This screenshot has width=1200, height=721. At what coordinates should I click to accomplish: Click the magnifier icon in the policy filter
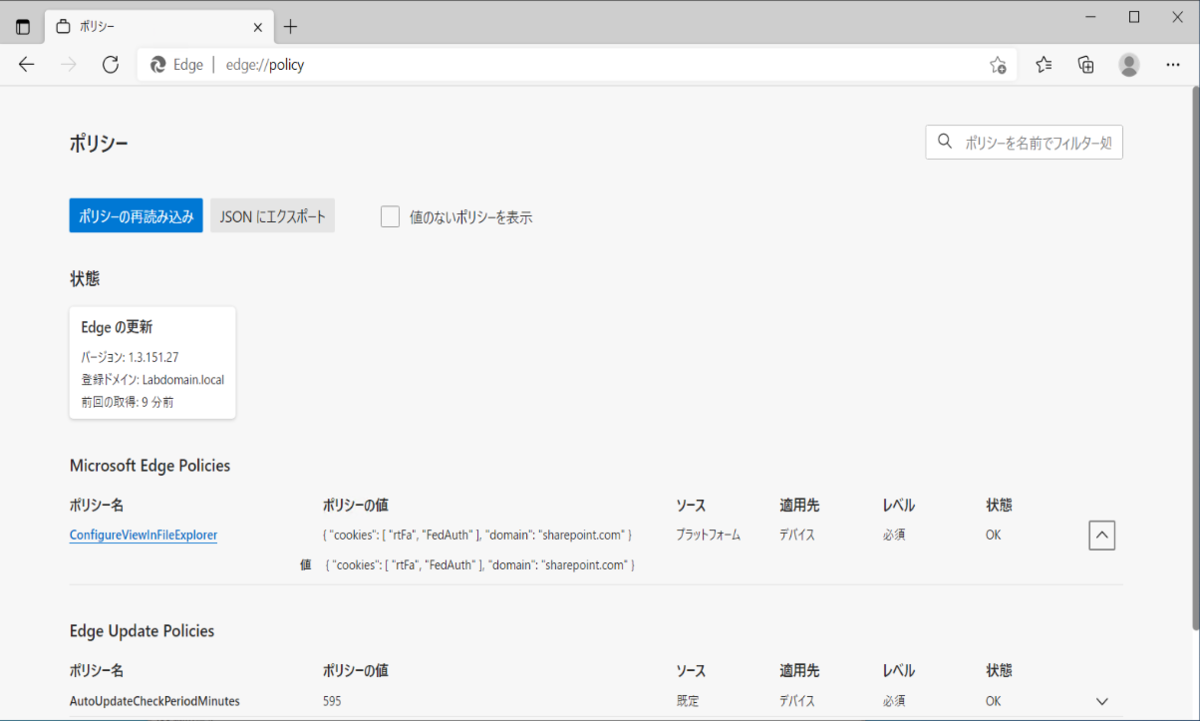pyautogui.click(x=945, y=142)
